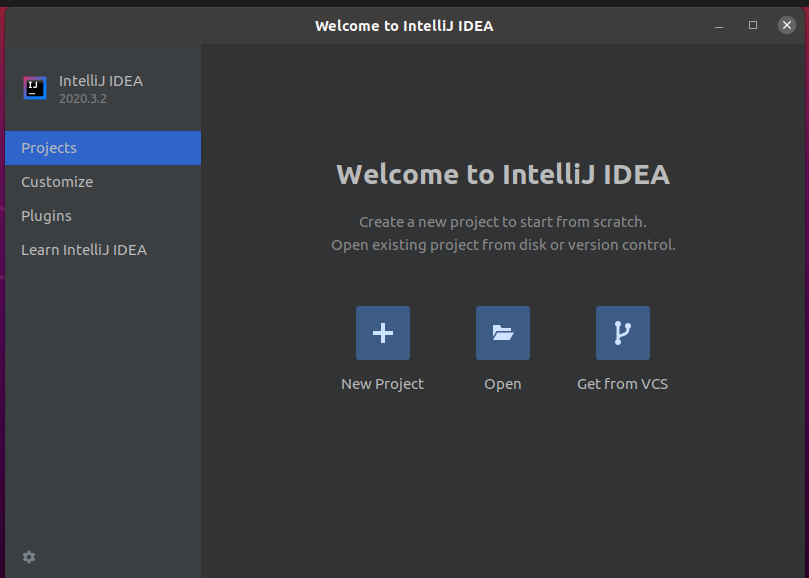809x578 pixels.
Task: Click the version text 2020.3.2
Action: 83,99
